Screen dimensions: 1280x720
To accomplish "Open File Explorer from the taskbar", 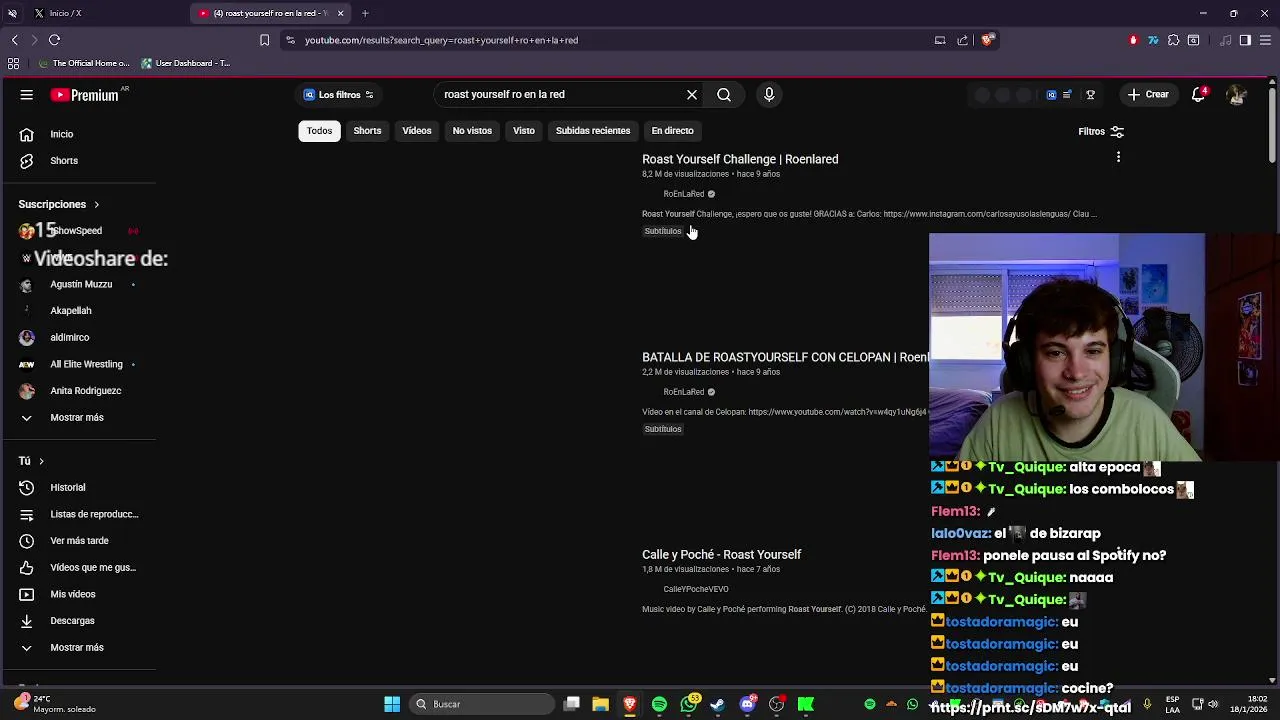I will coord(600,704).
